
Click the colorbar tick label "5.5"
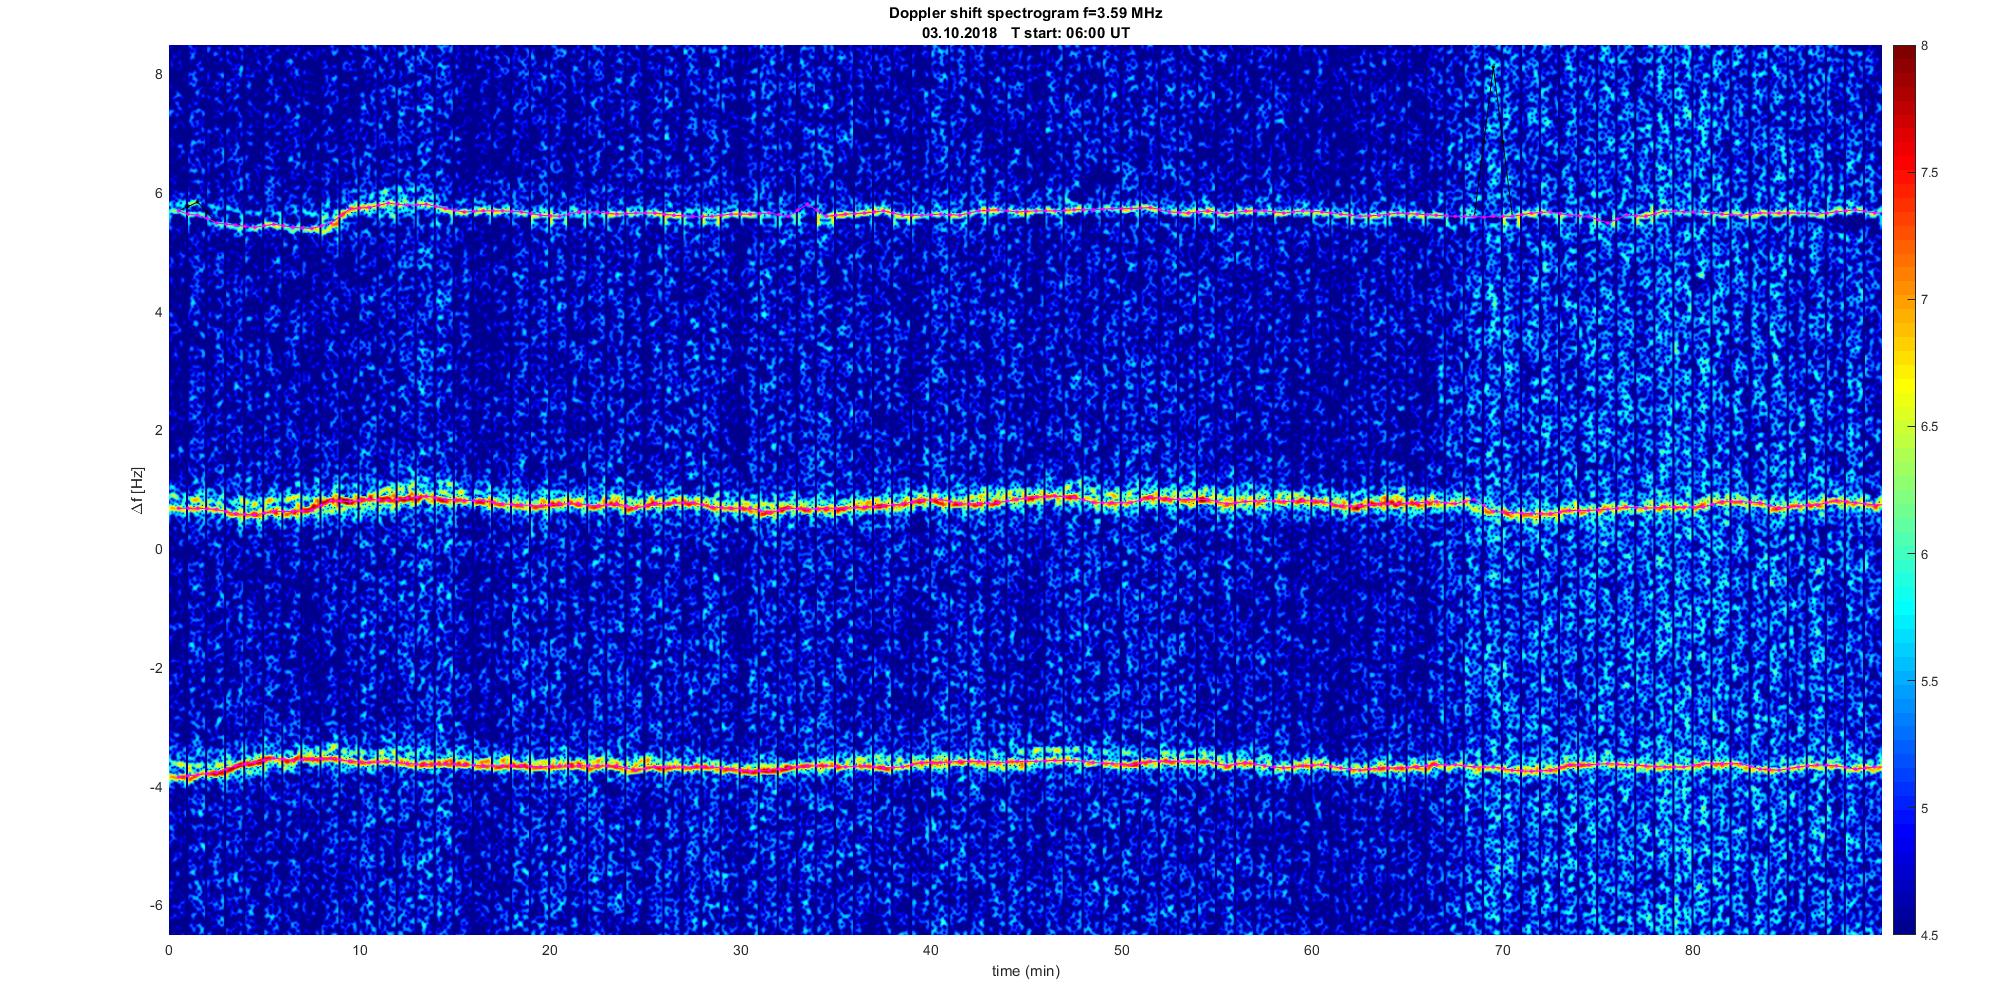(x=1930, y=681)
